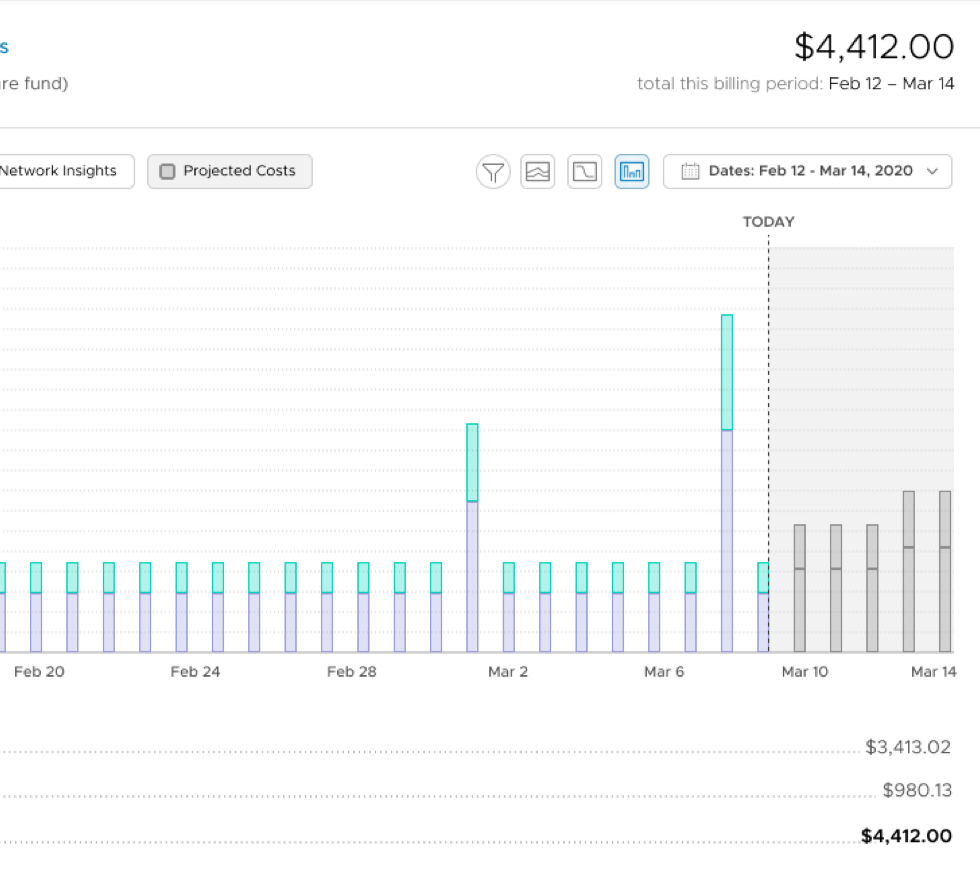Click the Feb 28 axis label
Image resolution: width=980 pixels, height=880 pixels.
point(352,672)
